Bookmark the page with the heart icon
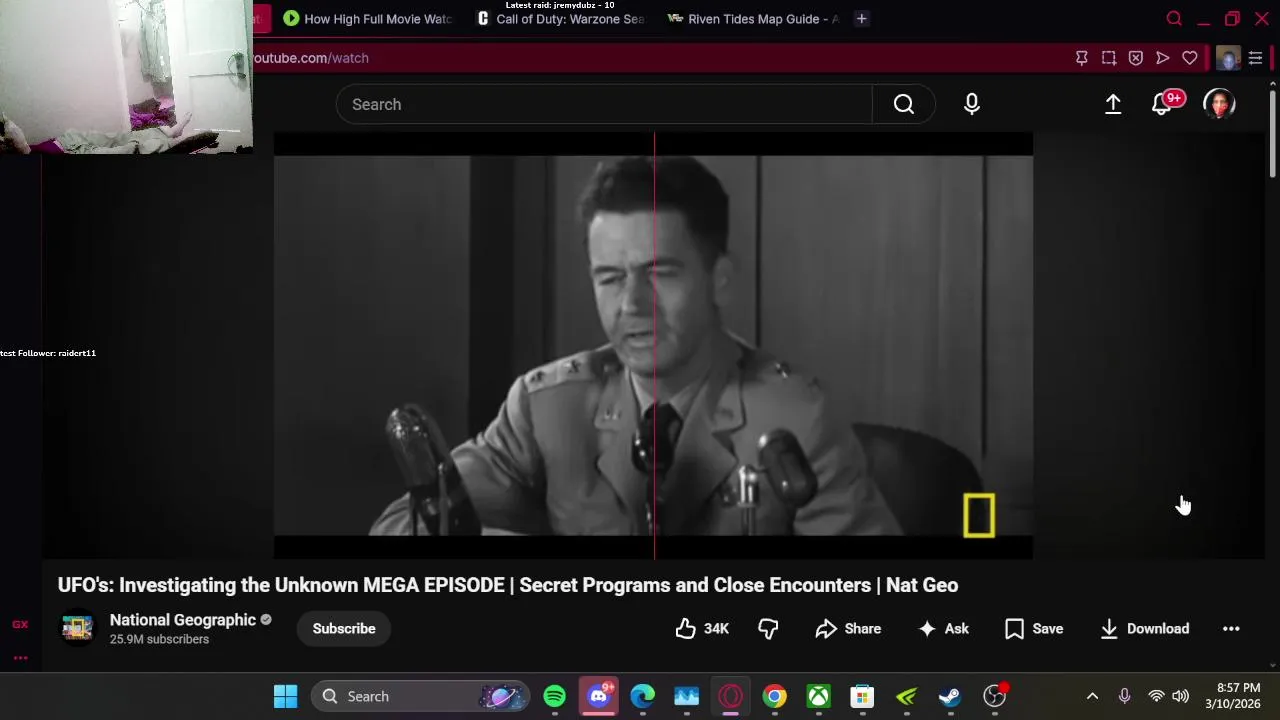This screenshot has width=1280, height=720. click(1190, 58)
